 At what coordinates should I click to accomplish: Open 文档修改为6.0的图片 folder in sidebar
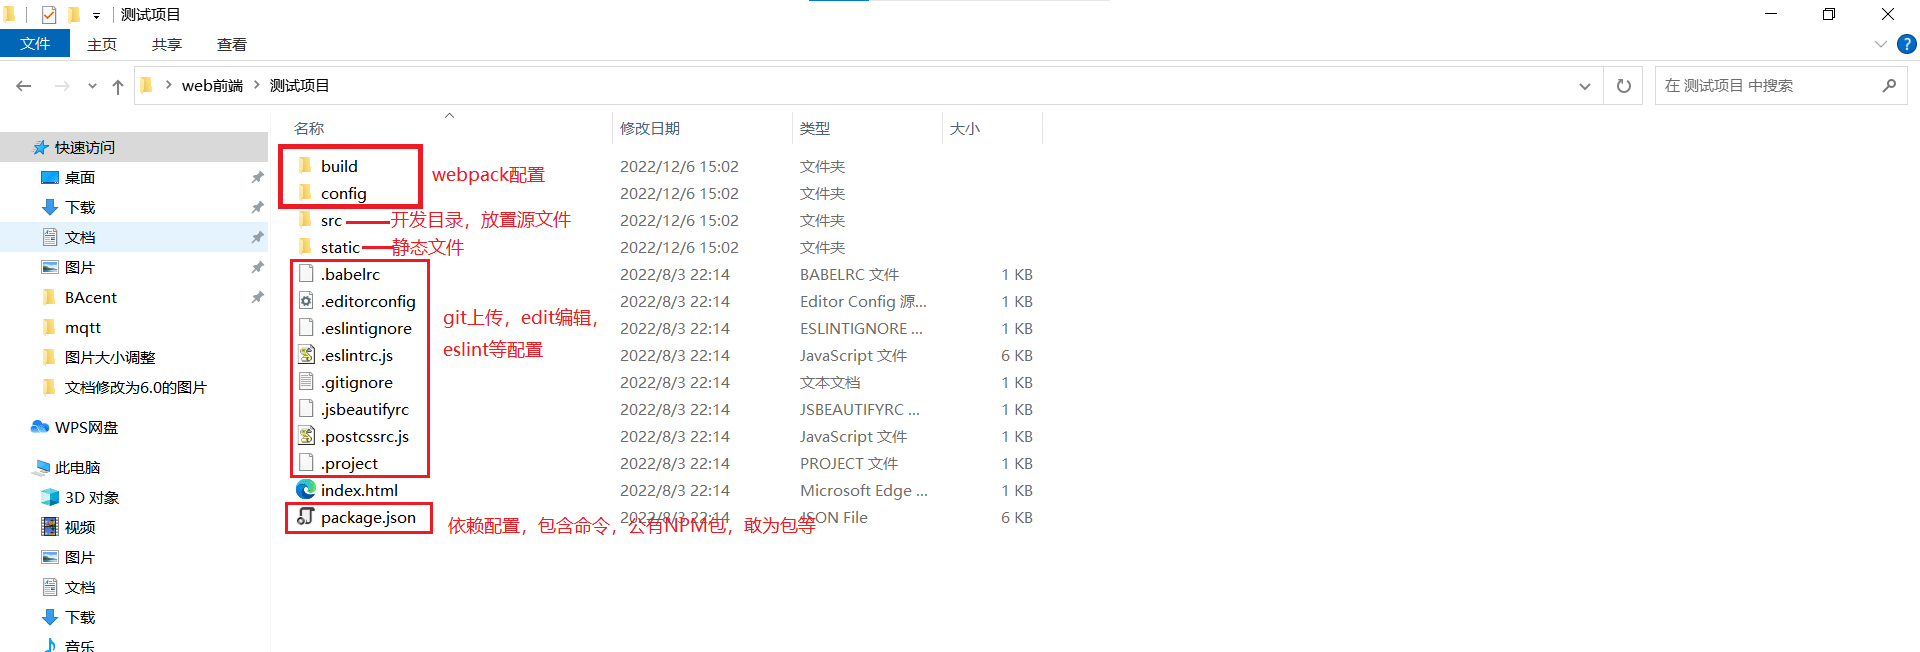(134, 387)
